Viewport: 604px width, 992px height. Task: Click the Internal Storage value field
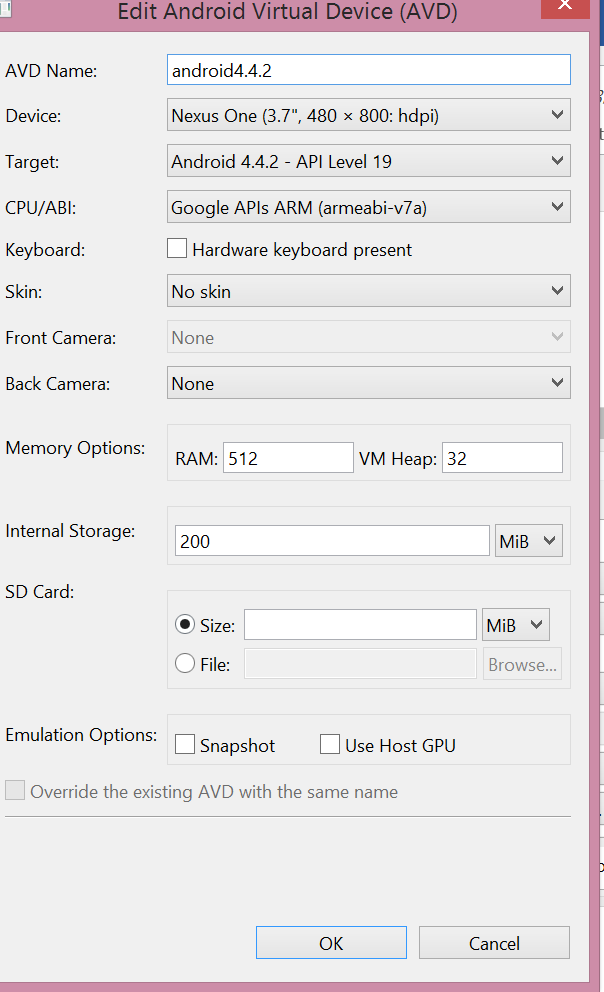(332, 541)
